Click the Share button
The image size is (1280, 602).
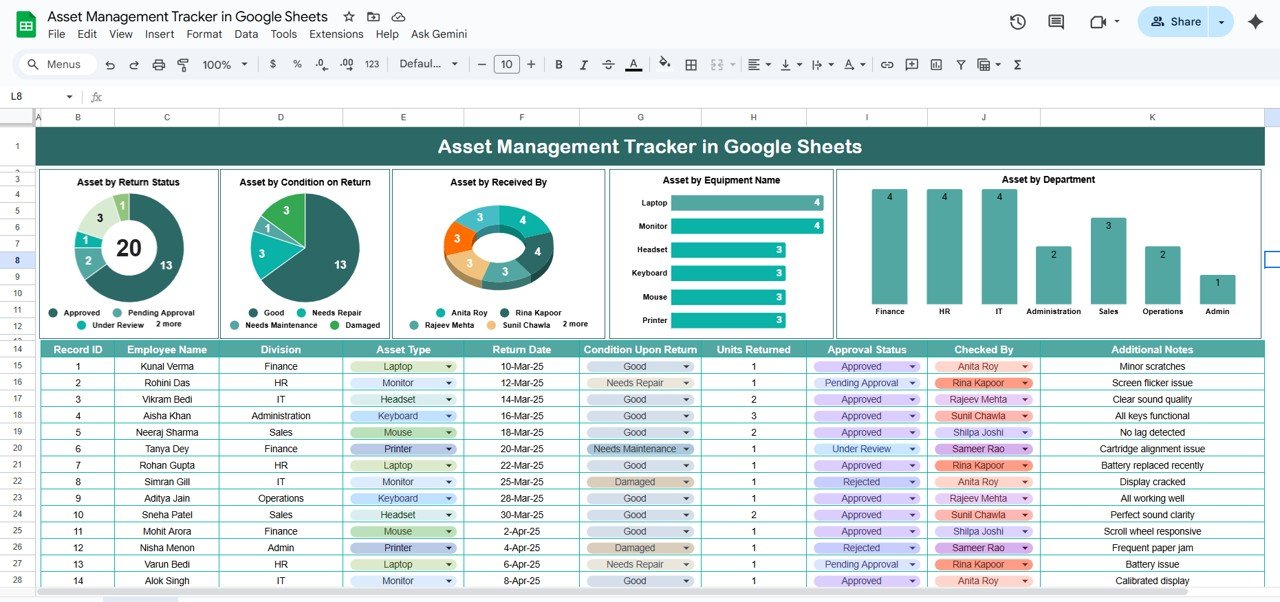click(1173, 20)
